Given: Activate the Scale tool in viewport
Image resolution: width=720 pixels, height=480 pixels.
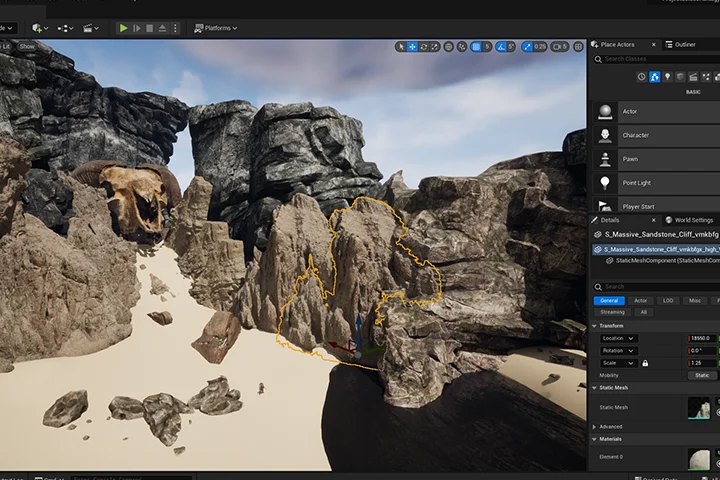Looking at the screenshot, I should (x=434, y=46).
